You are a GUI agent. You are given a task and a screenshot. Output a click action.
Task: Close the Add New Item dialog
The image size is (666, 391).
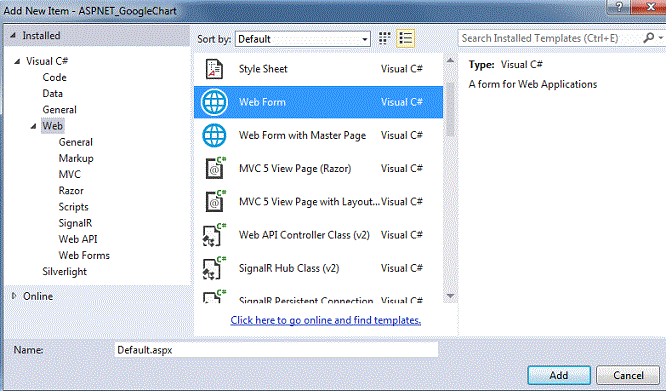click(650, 7)
